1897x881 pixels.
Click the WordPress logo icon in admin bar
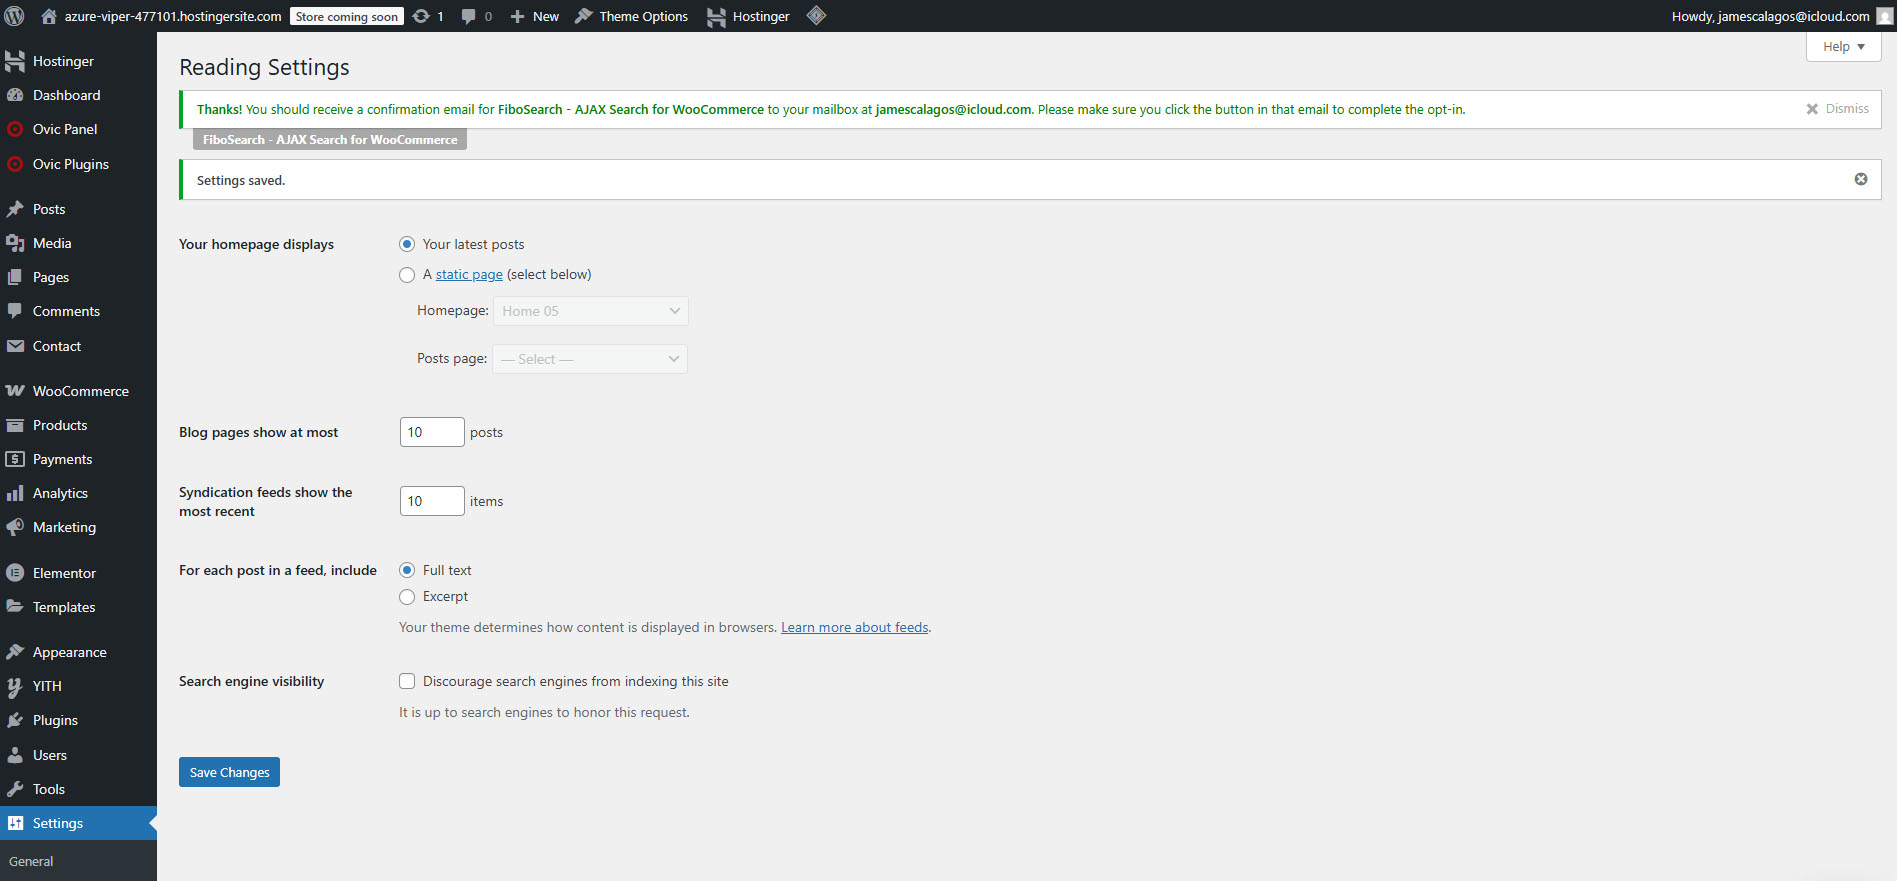[x=15, y=16]
